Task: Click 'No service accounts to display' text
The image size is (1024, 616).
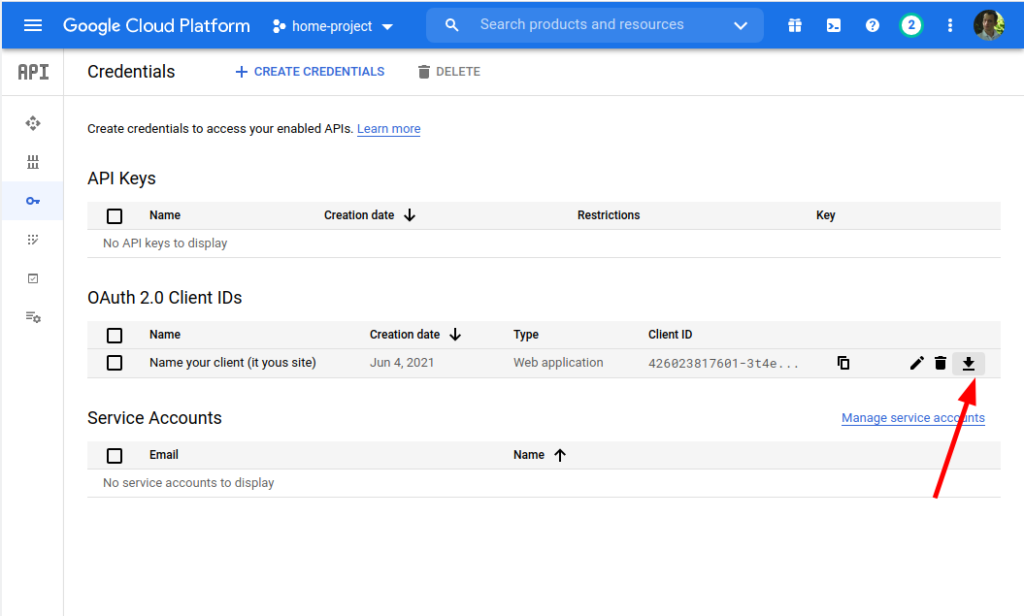Action: point(189,483)
